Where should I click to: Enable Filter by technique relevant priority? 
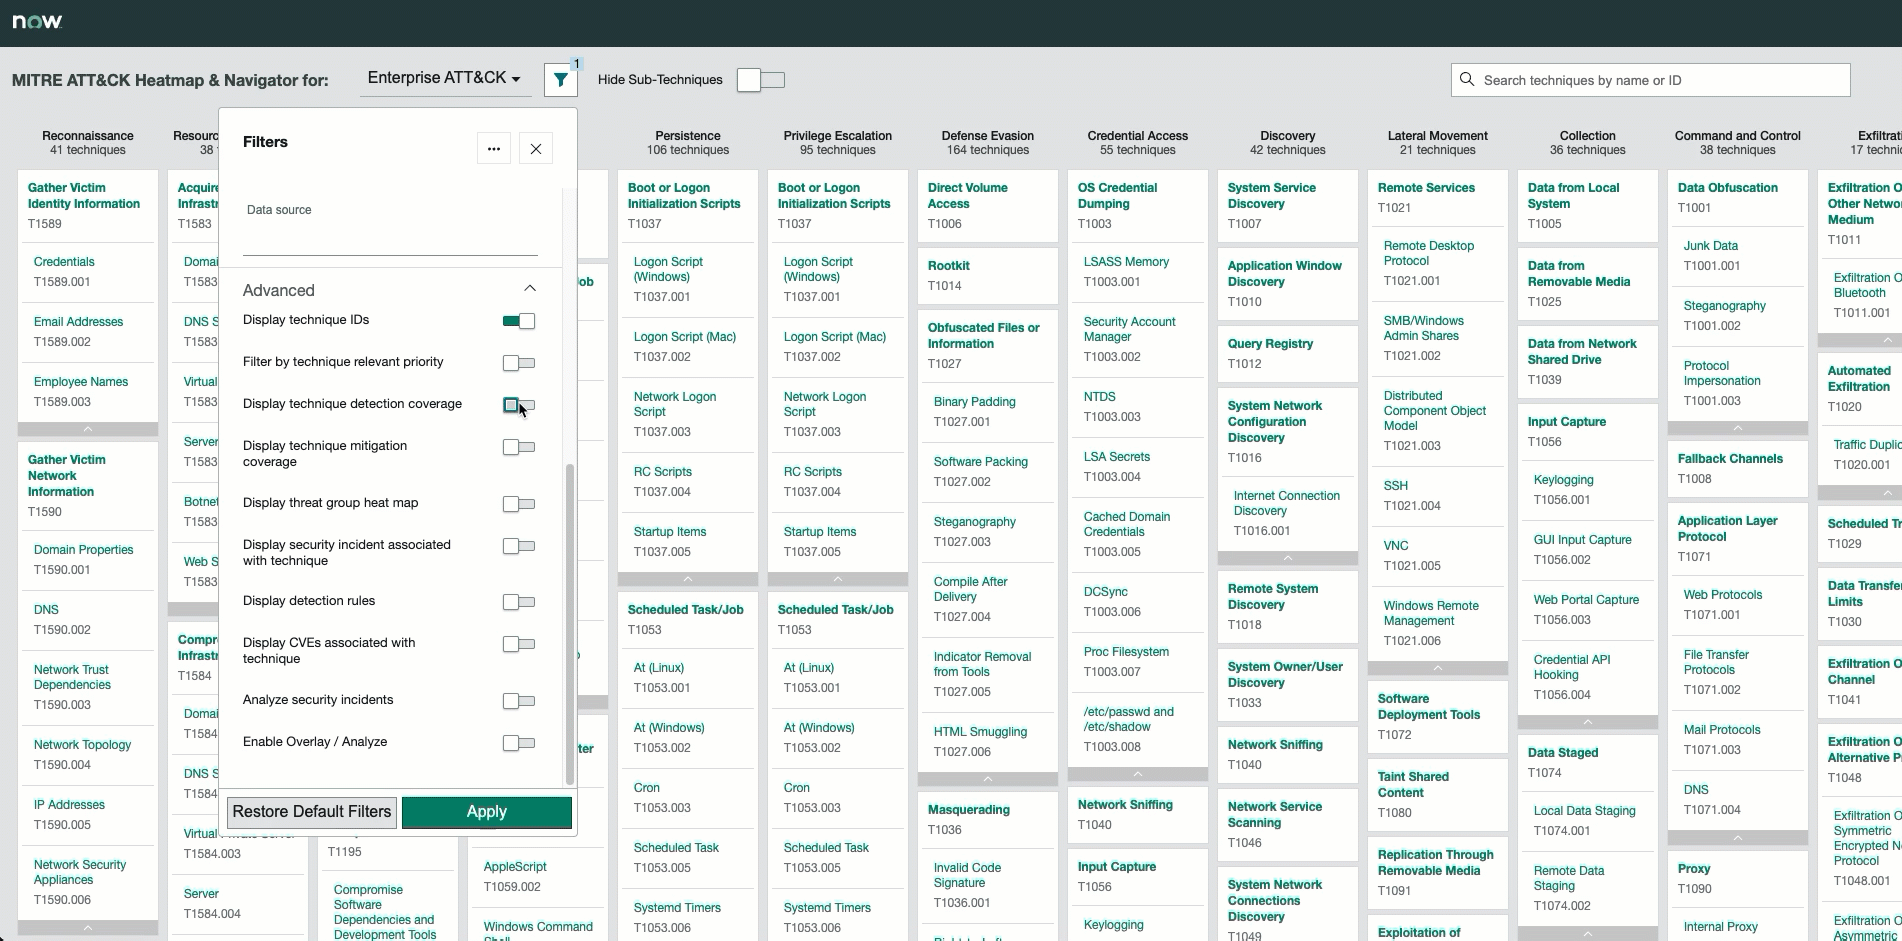point(519,363)
